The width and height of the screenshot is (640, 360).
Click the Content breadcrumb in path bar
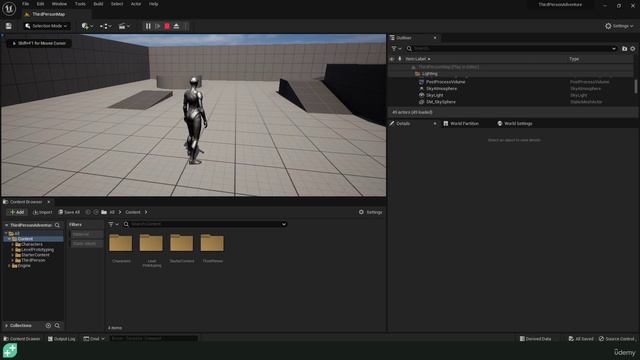(133, 212)
